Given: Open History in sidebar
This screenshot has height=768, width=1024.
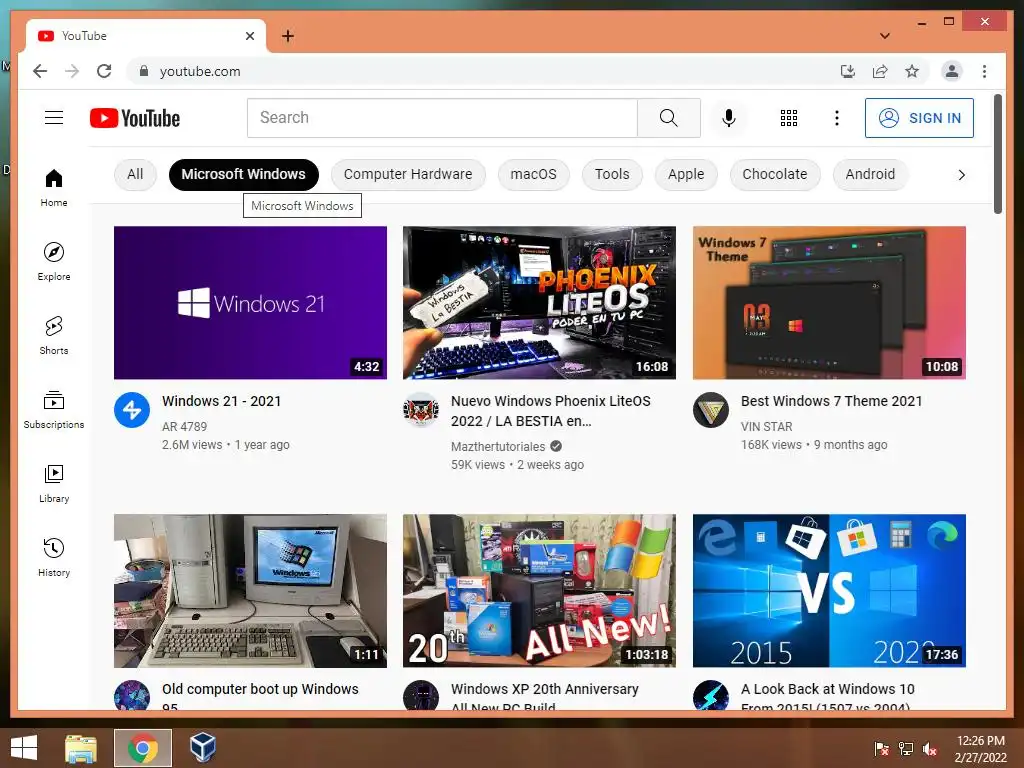Looking at the screenshot, I should click(54, 557).
